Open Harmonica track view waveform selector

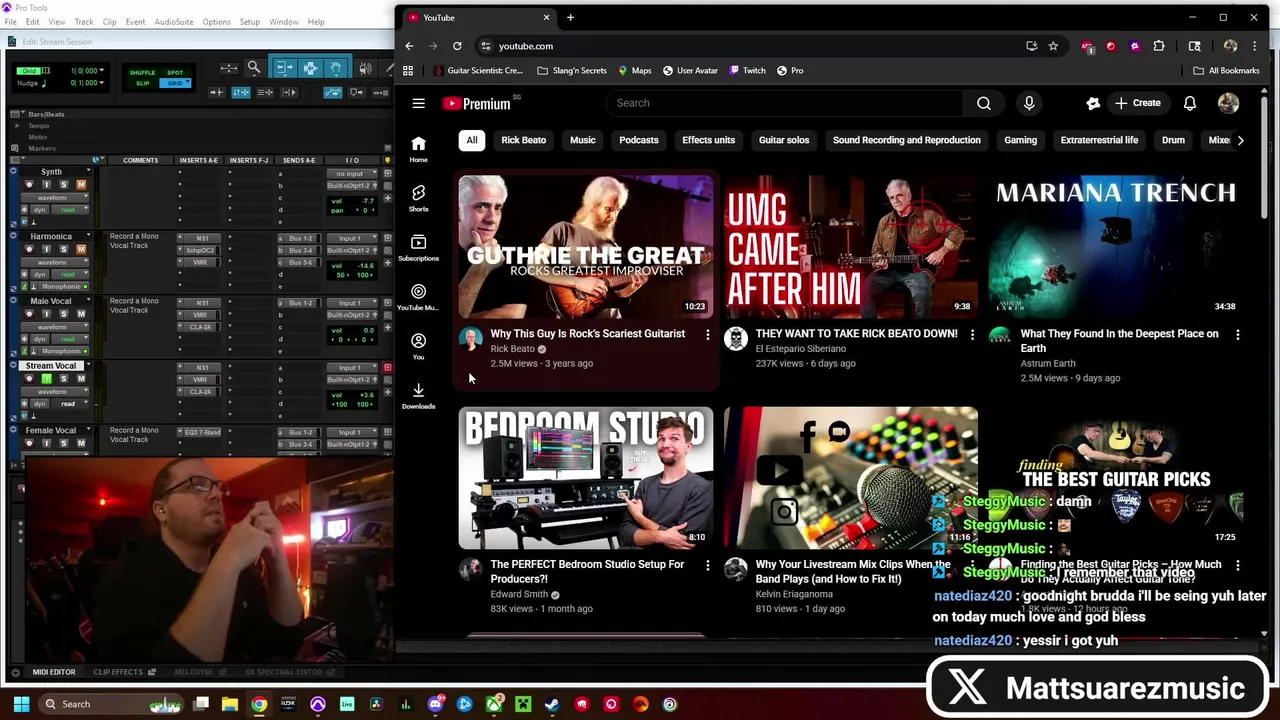click(55, 262)
